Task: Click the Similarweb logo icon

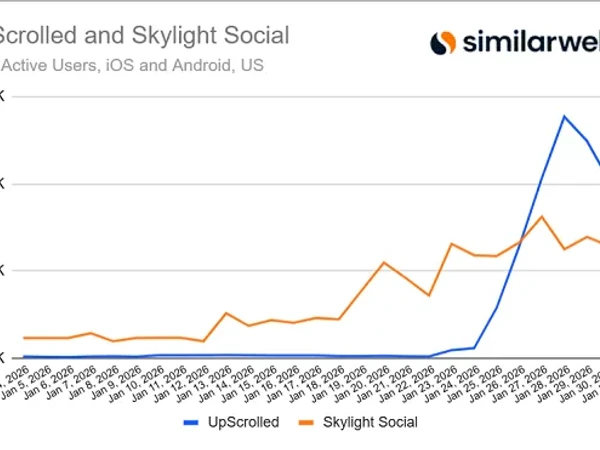Action: point(443,43)
